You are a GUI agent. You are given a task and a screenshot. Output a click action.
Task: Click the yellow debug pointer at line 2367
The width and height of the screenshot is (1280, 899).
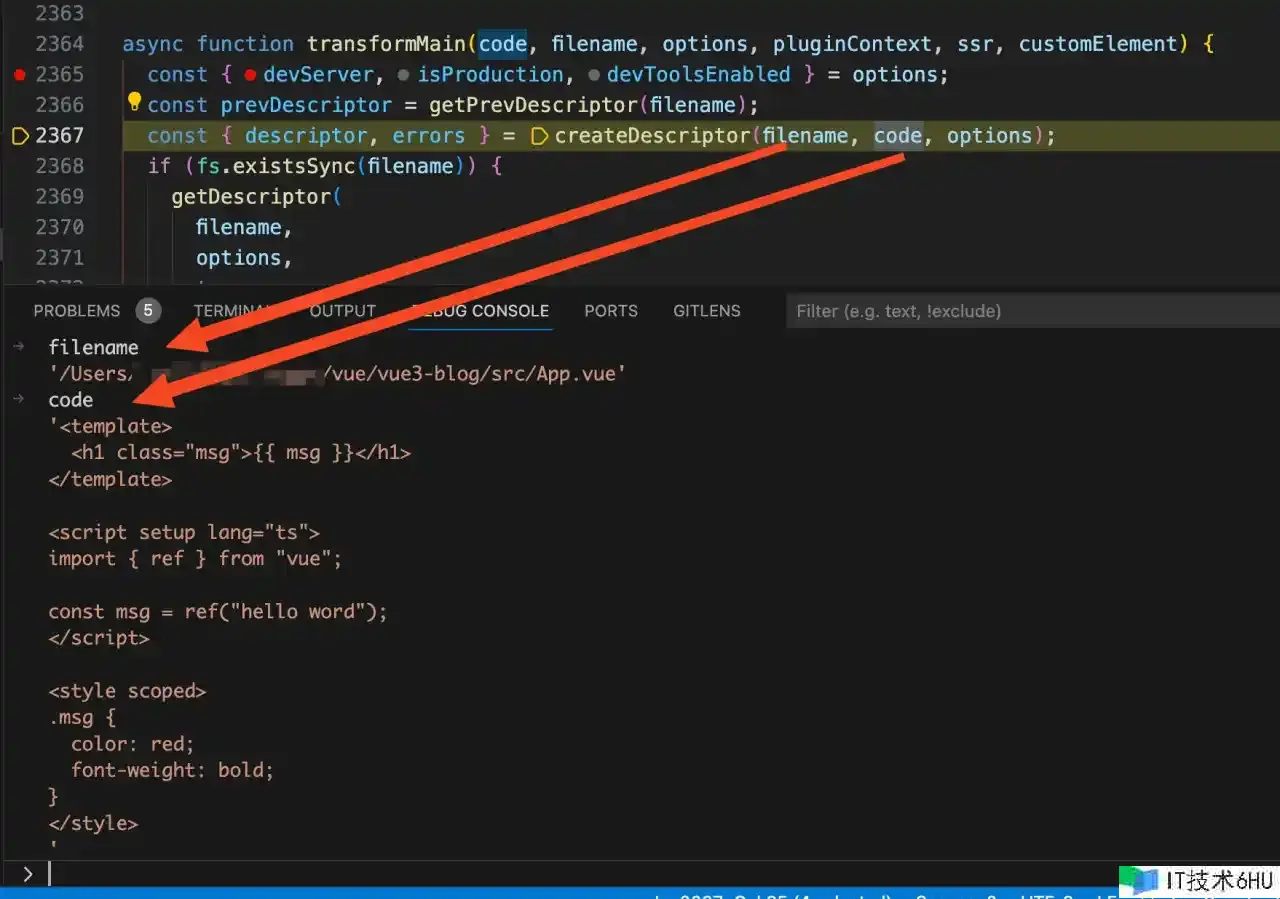[x=19, y=136]
